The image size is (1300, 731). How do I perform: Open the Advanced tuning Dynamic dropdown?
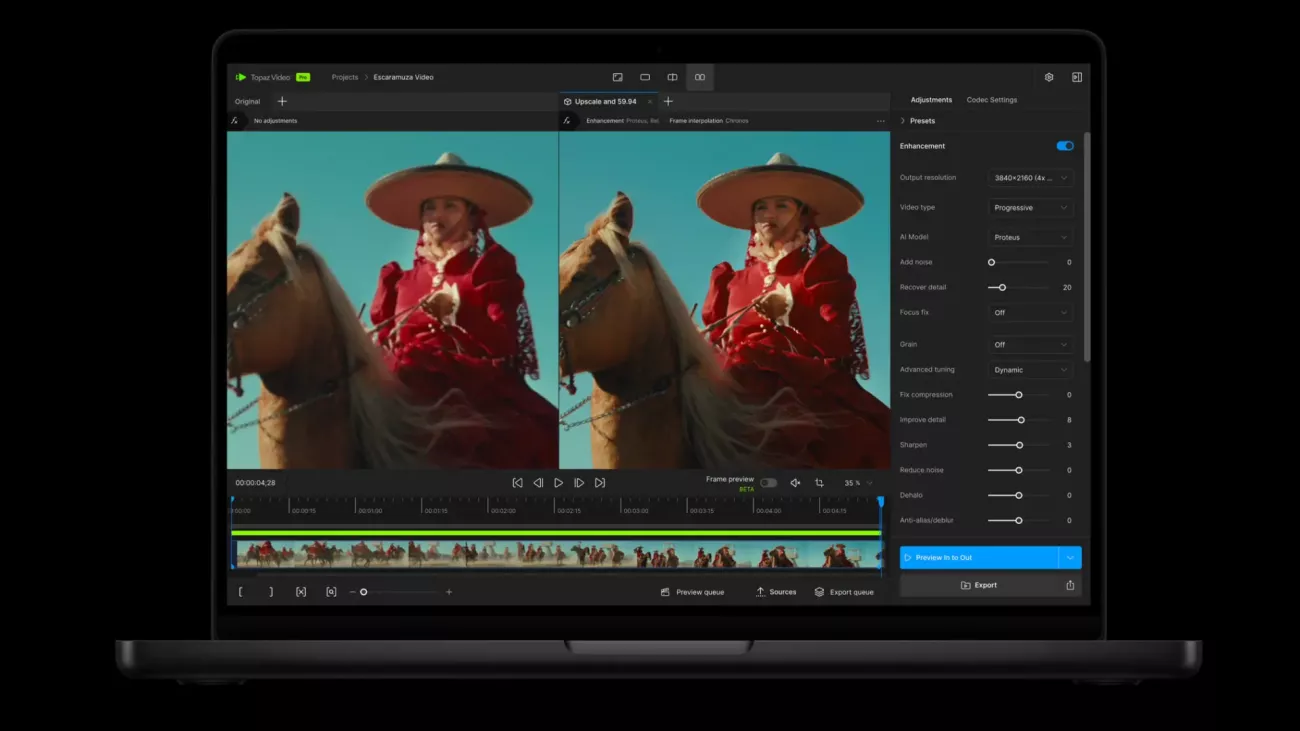coord(1030,370)
